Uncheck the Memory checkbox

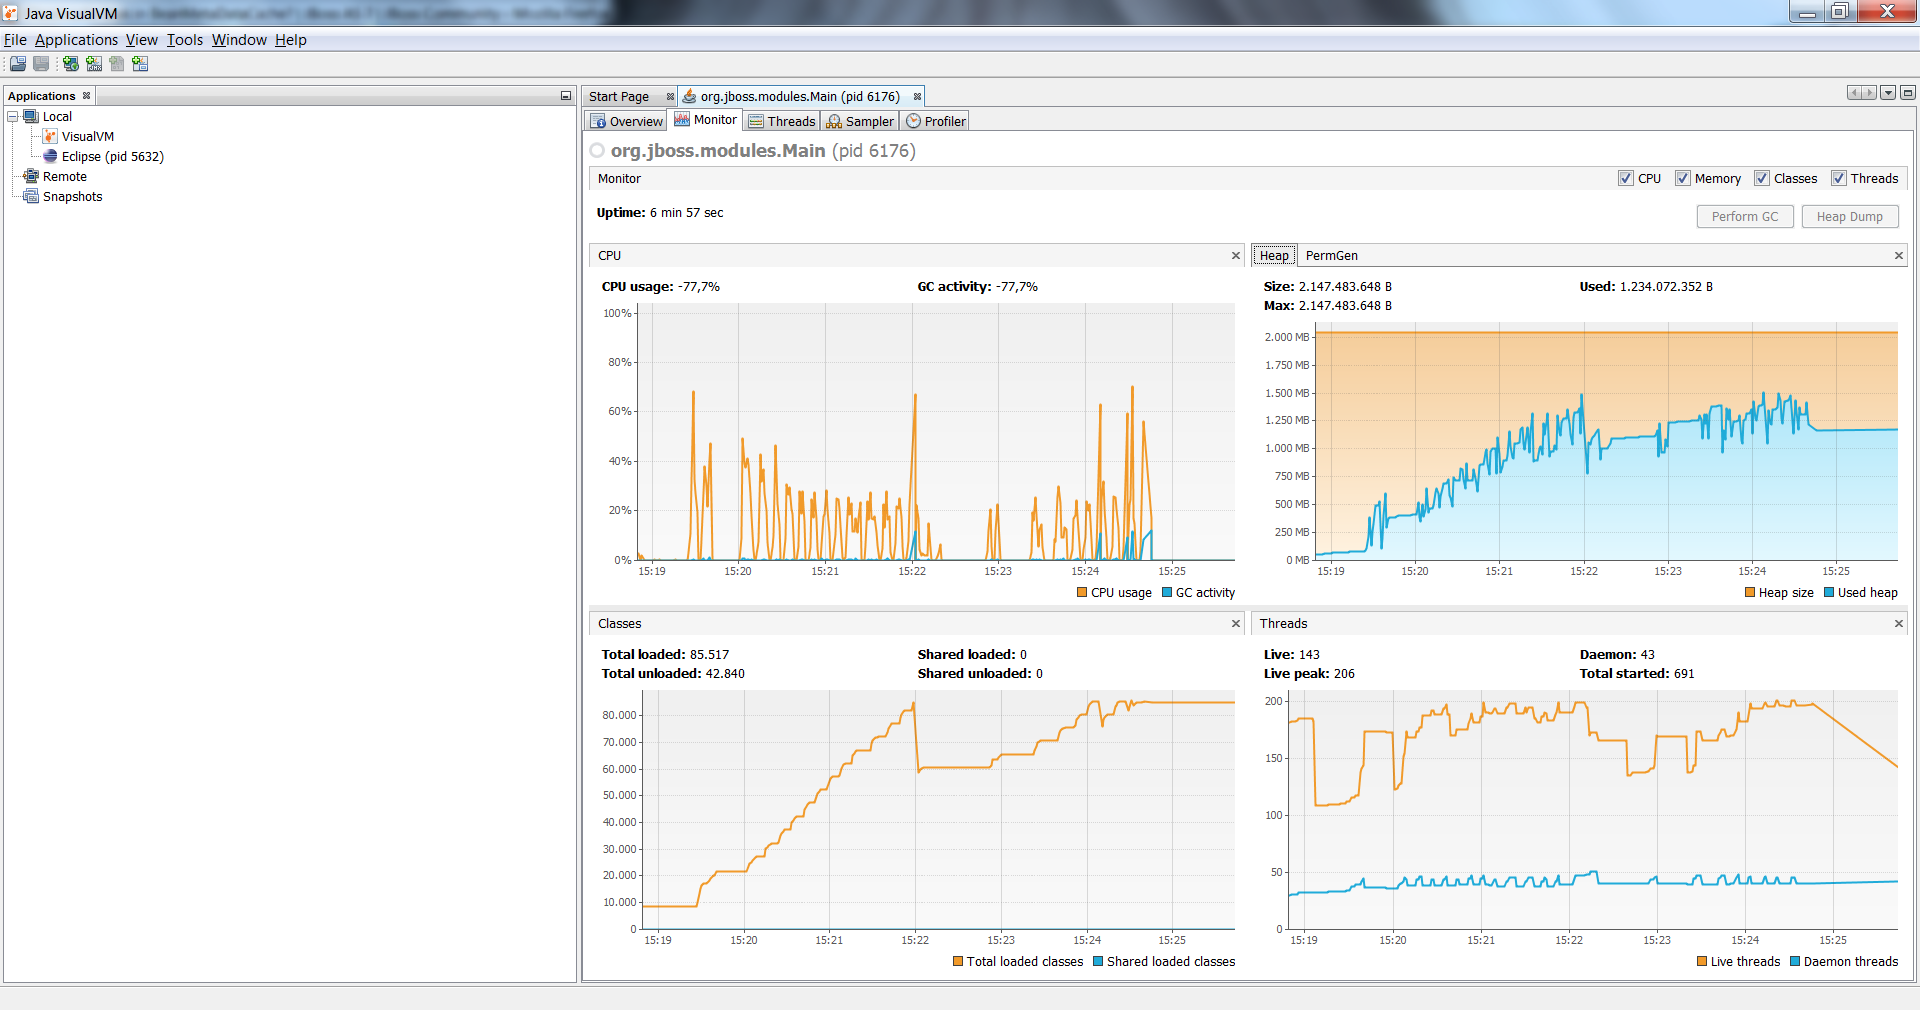point(1683,178)
